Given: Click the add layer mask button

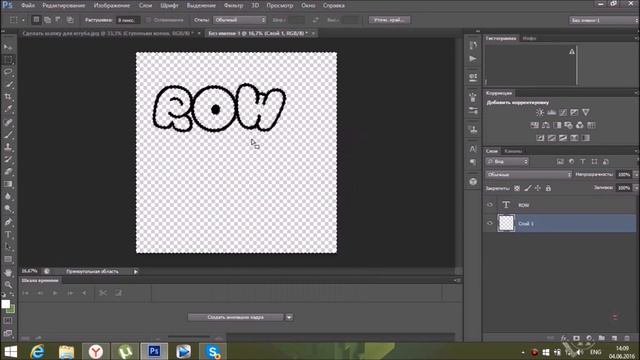Looking at the screenshot, I should pyautogui.click(x=576, y=338).
